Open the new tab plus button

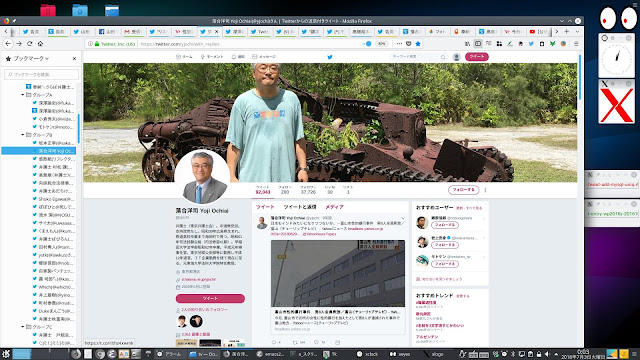click(x=567, y=31)
